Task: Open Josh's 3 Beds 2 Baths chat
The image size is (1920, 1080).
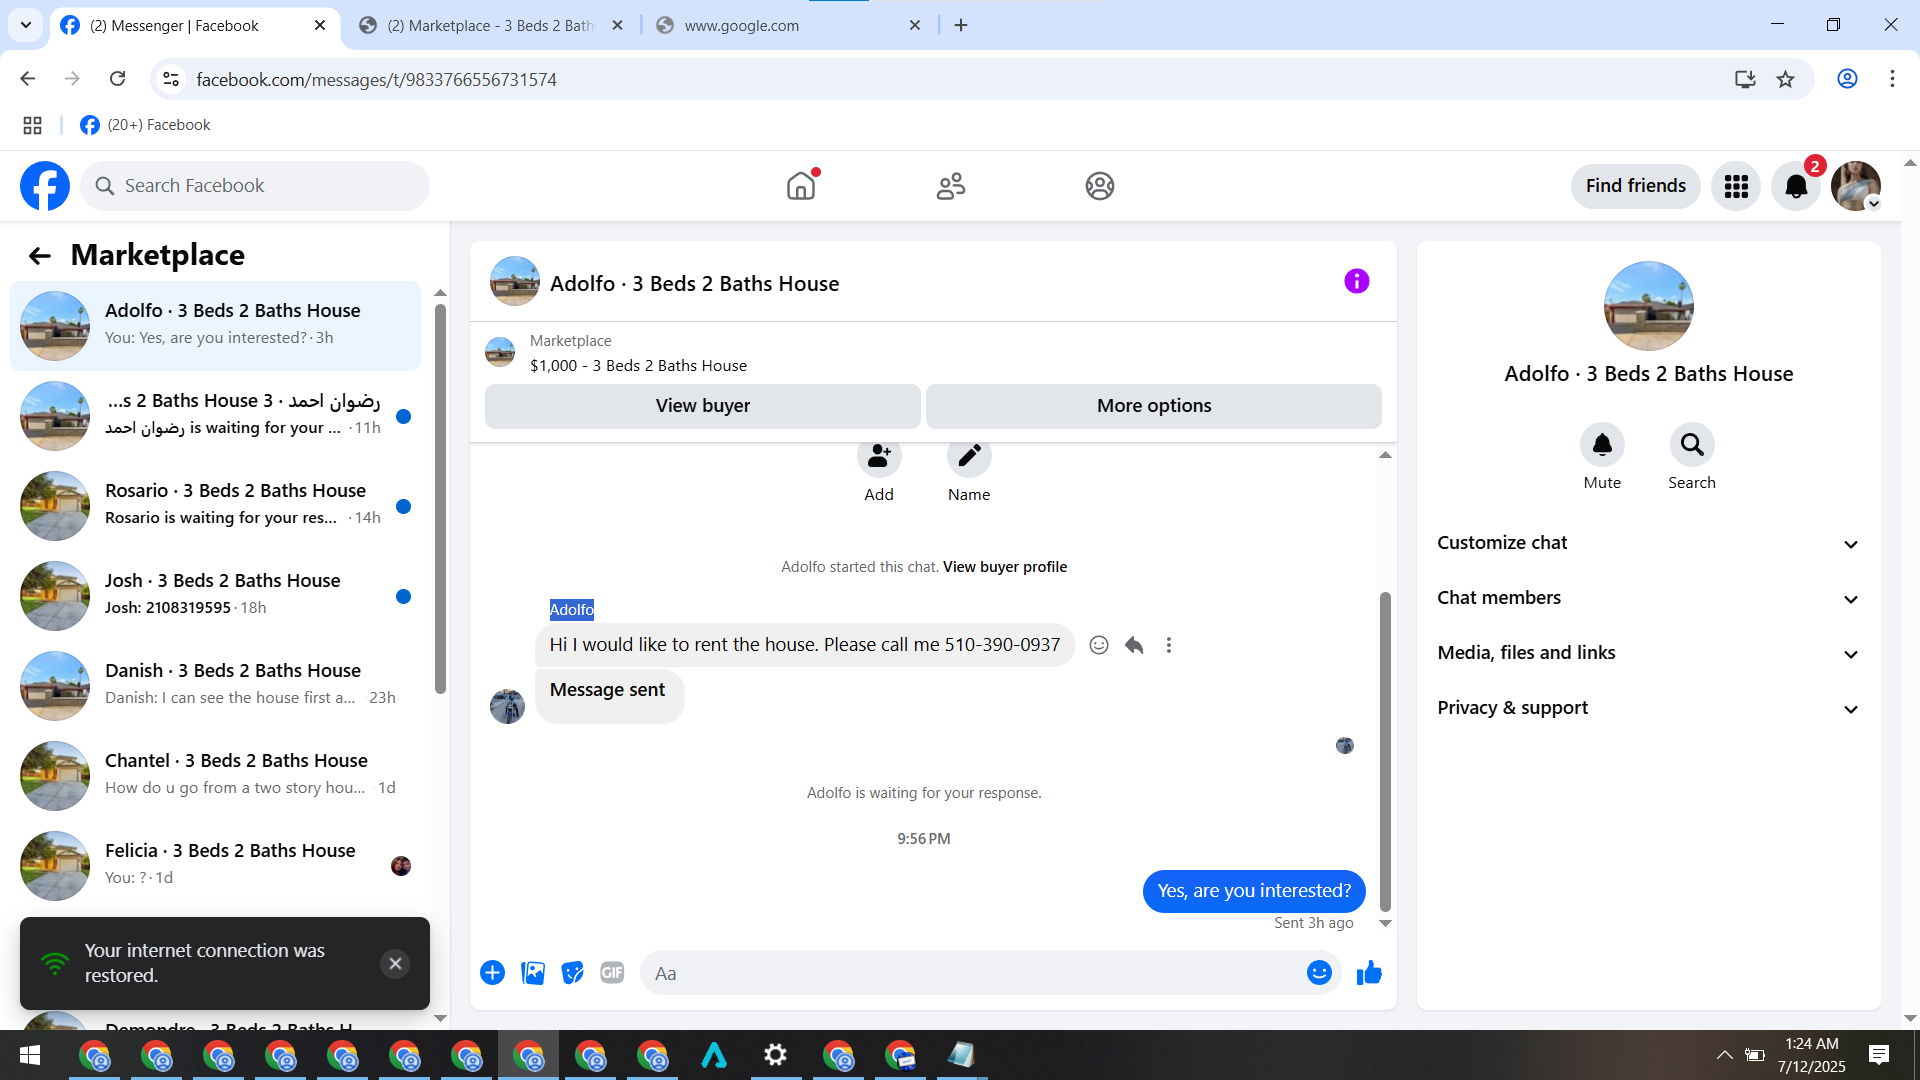Action: [x=215, y=596]
